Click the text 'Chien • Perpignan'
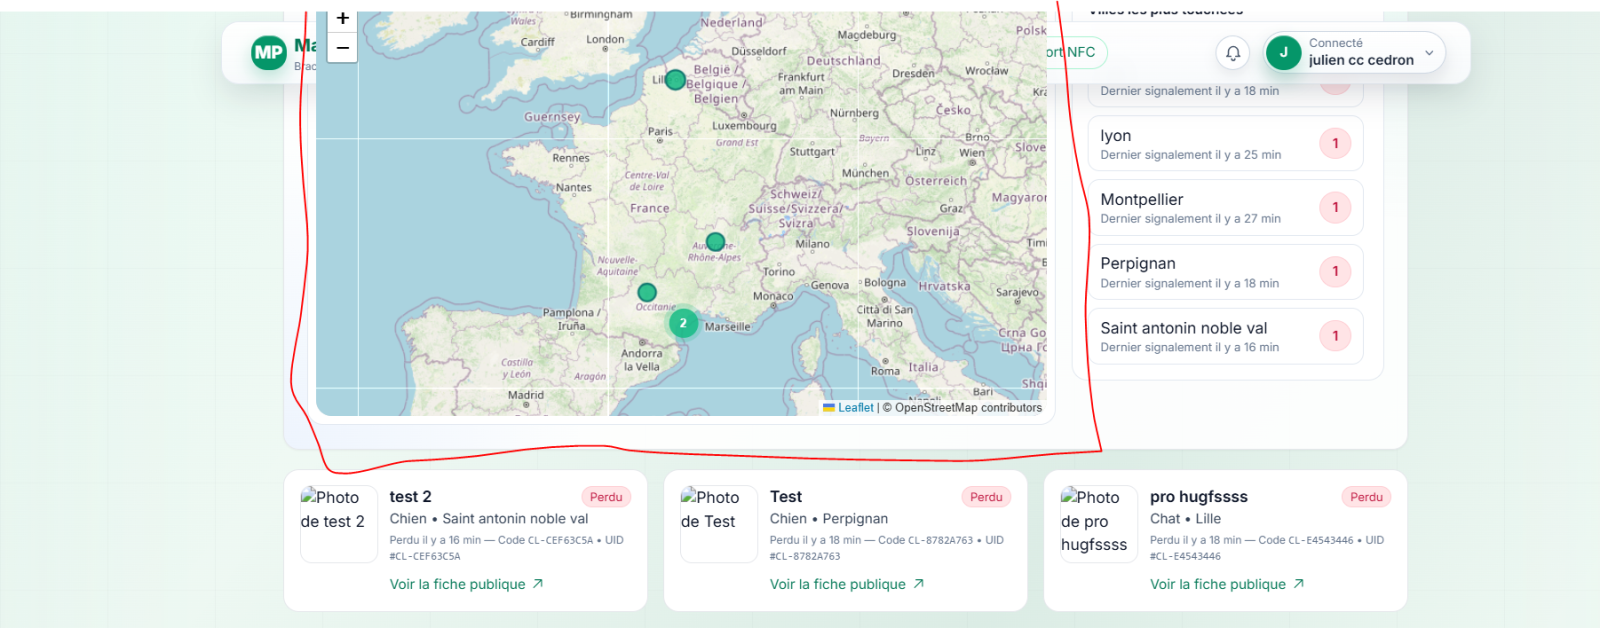1600x628 pixels. click(829, 519)
